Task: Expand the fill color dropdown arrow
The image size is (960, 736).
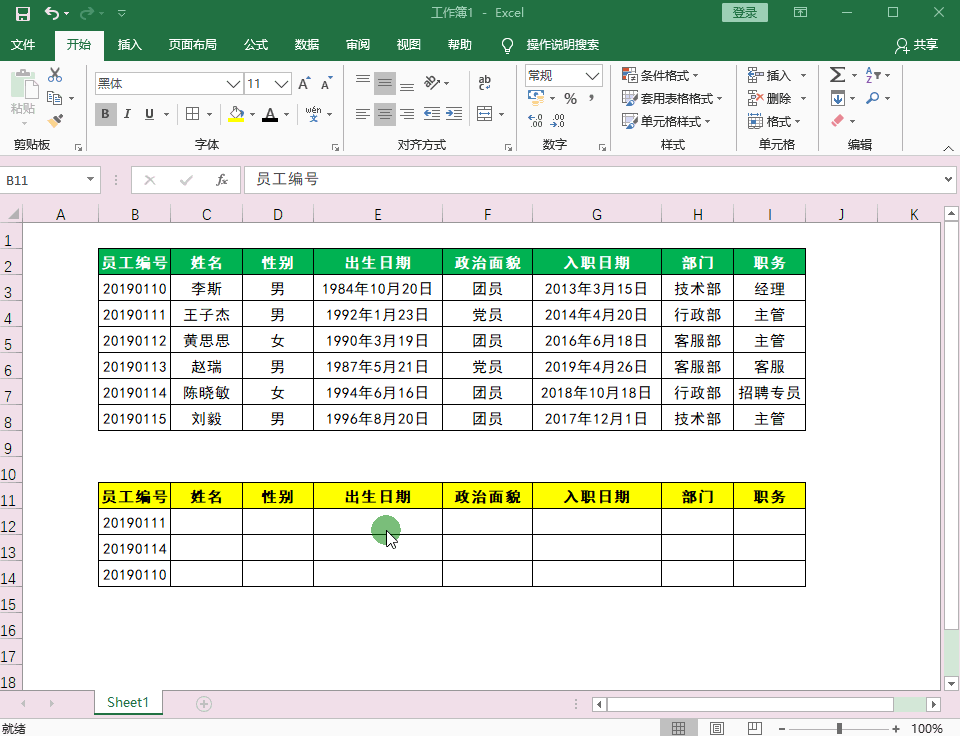Action: tap(251, 114)
